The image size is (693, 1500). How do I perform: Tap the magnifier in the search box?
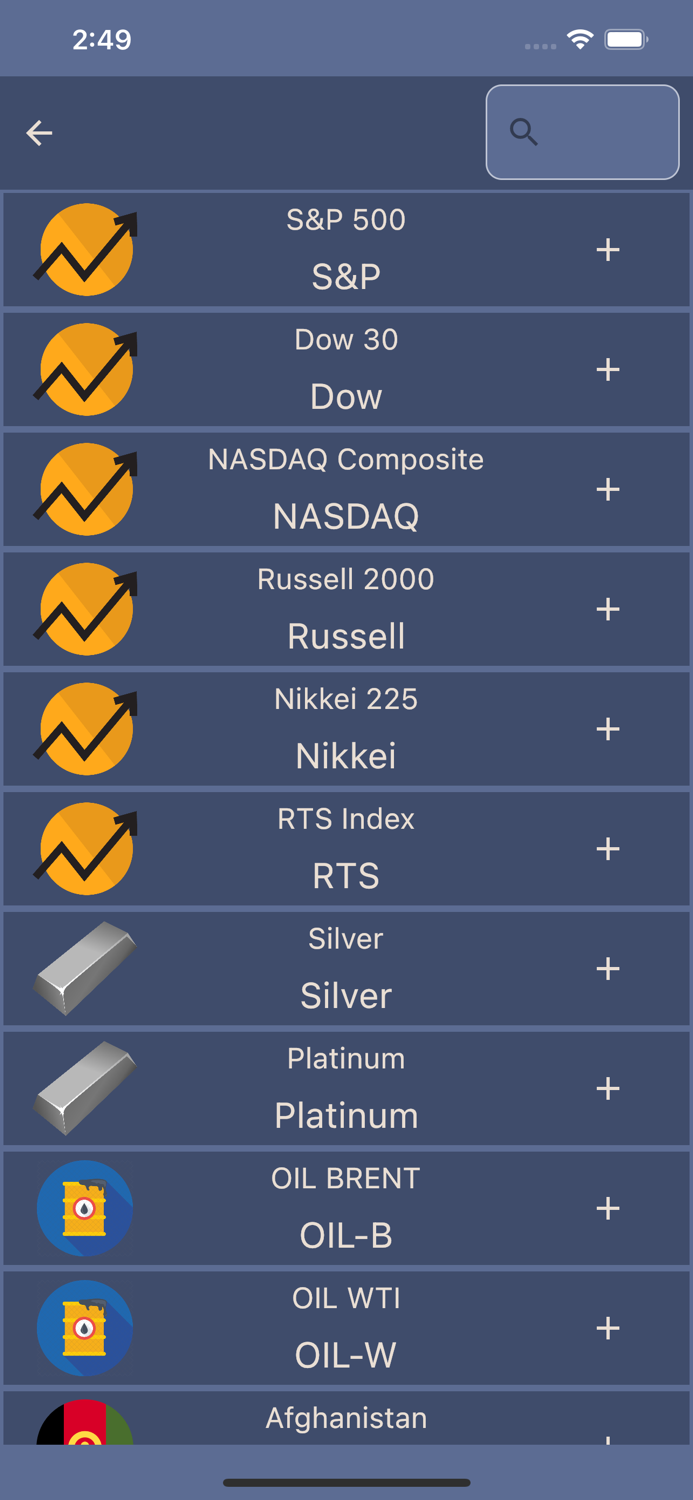[x=524, y=132]
